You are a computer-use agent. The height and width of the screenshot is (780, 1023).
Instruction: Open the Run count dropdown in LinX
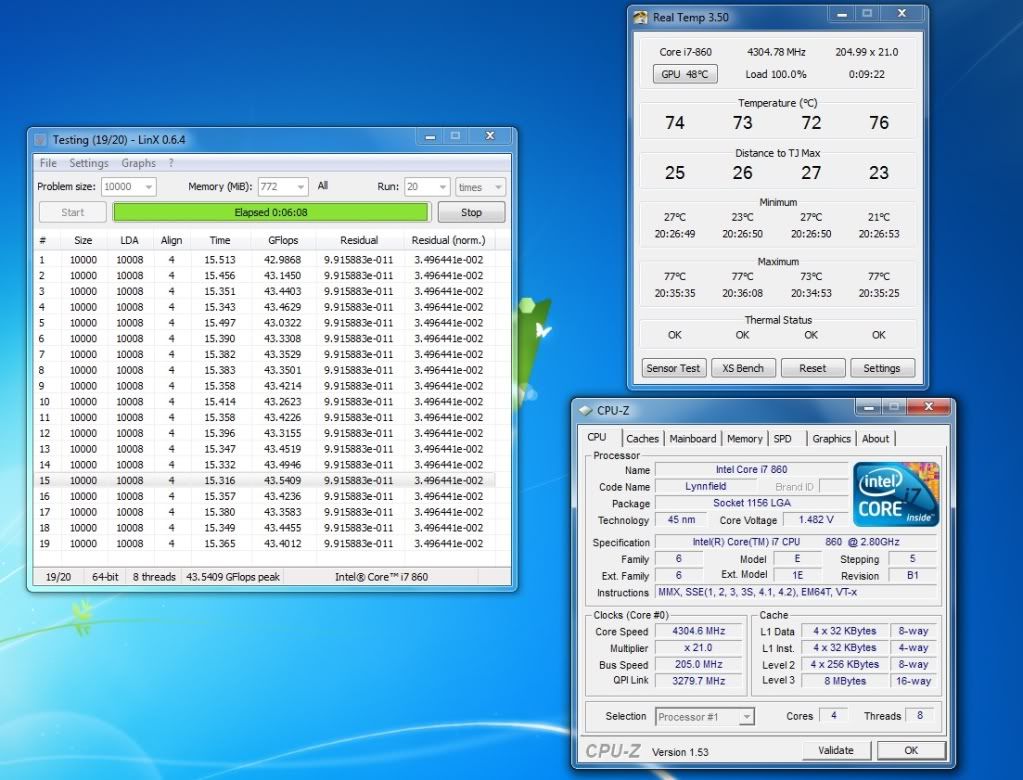(443, 187)
